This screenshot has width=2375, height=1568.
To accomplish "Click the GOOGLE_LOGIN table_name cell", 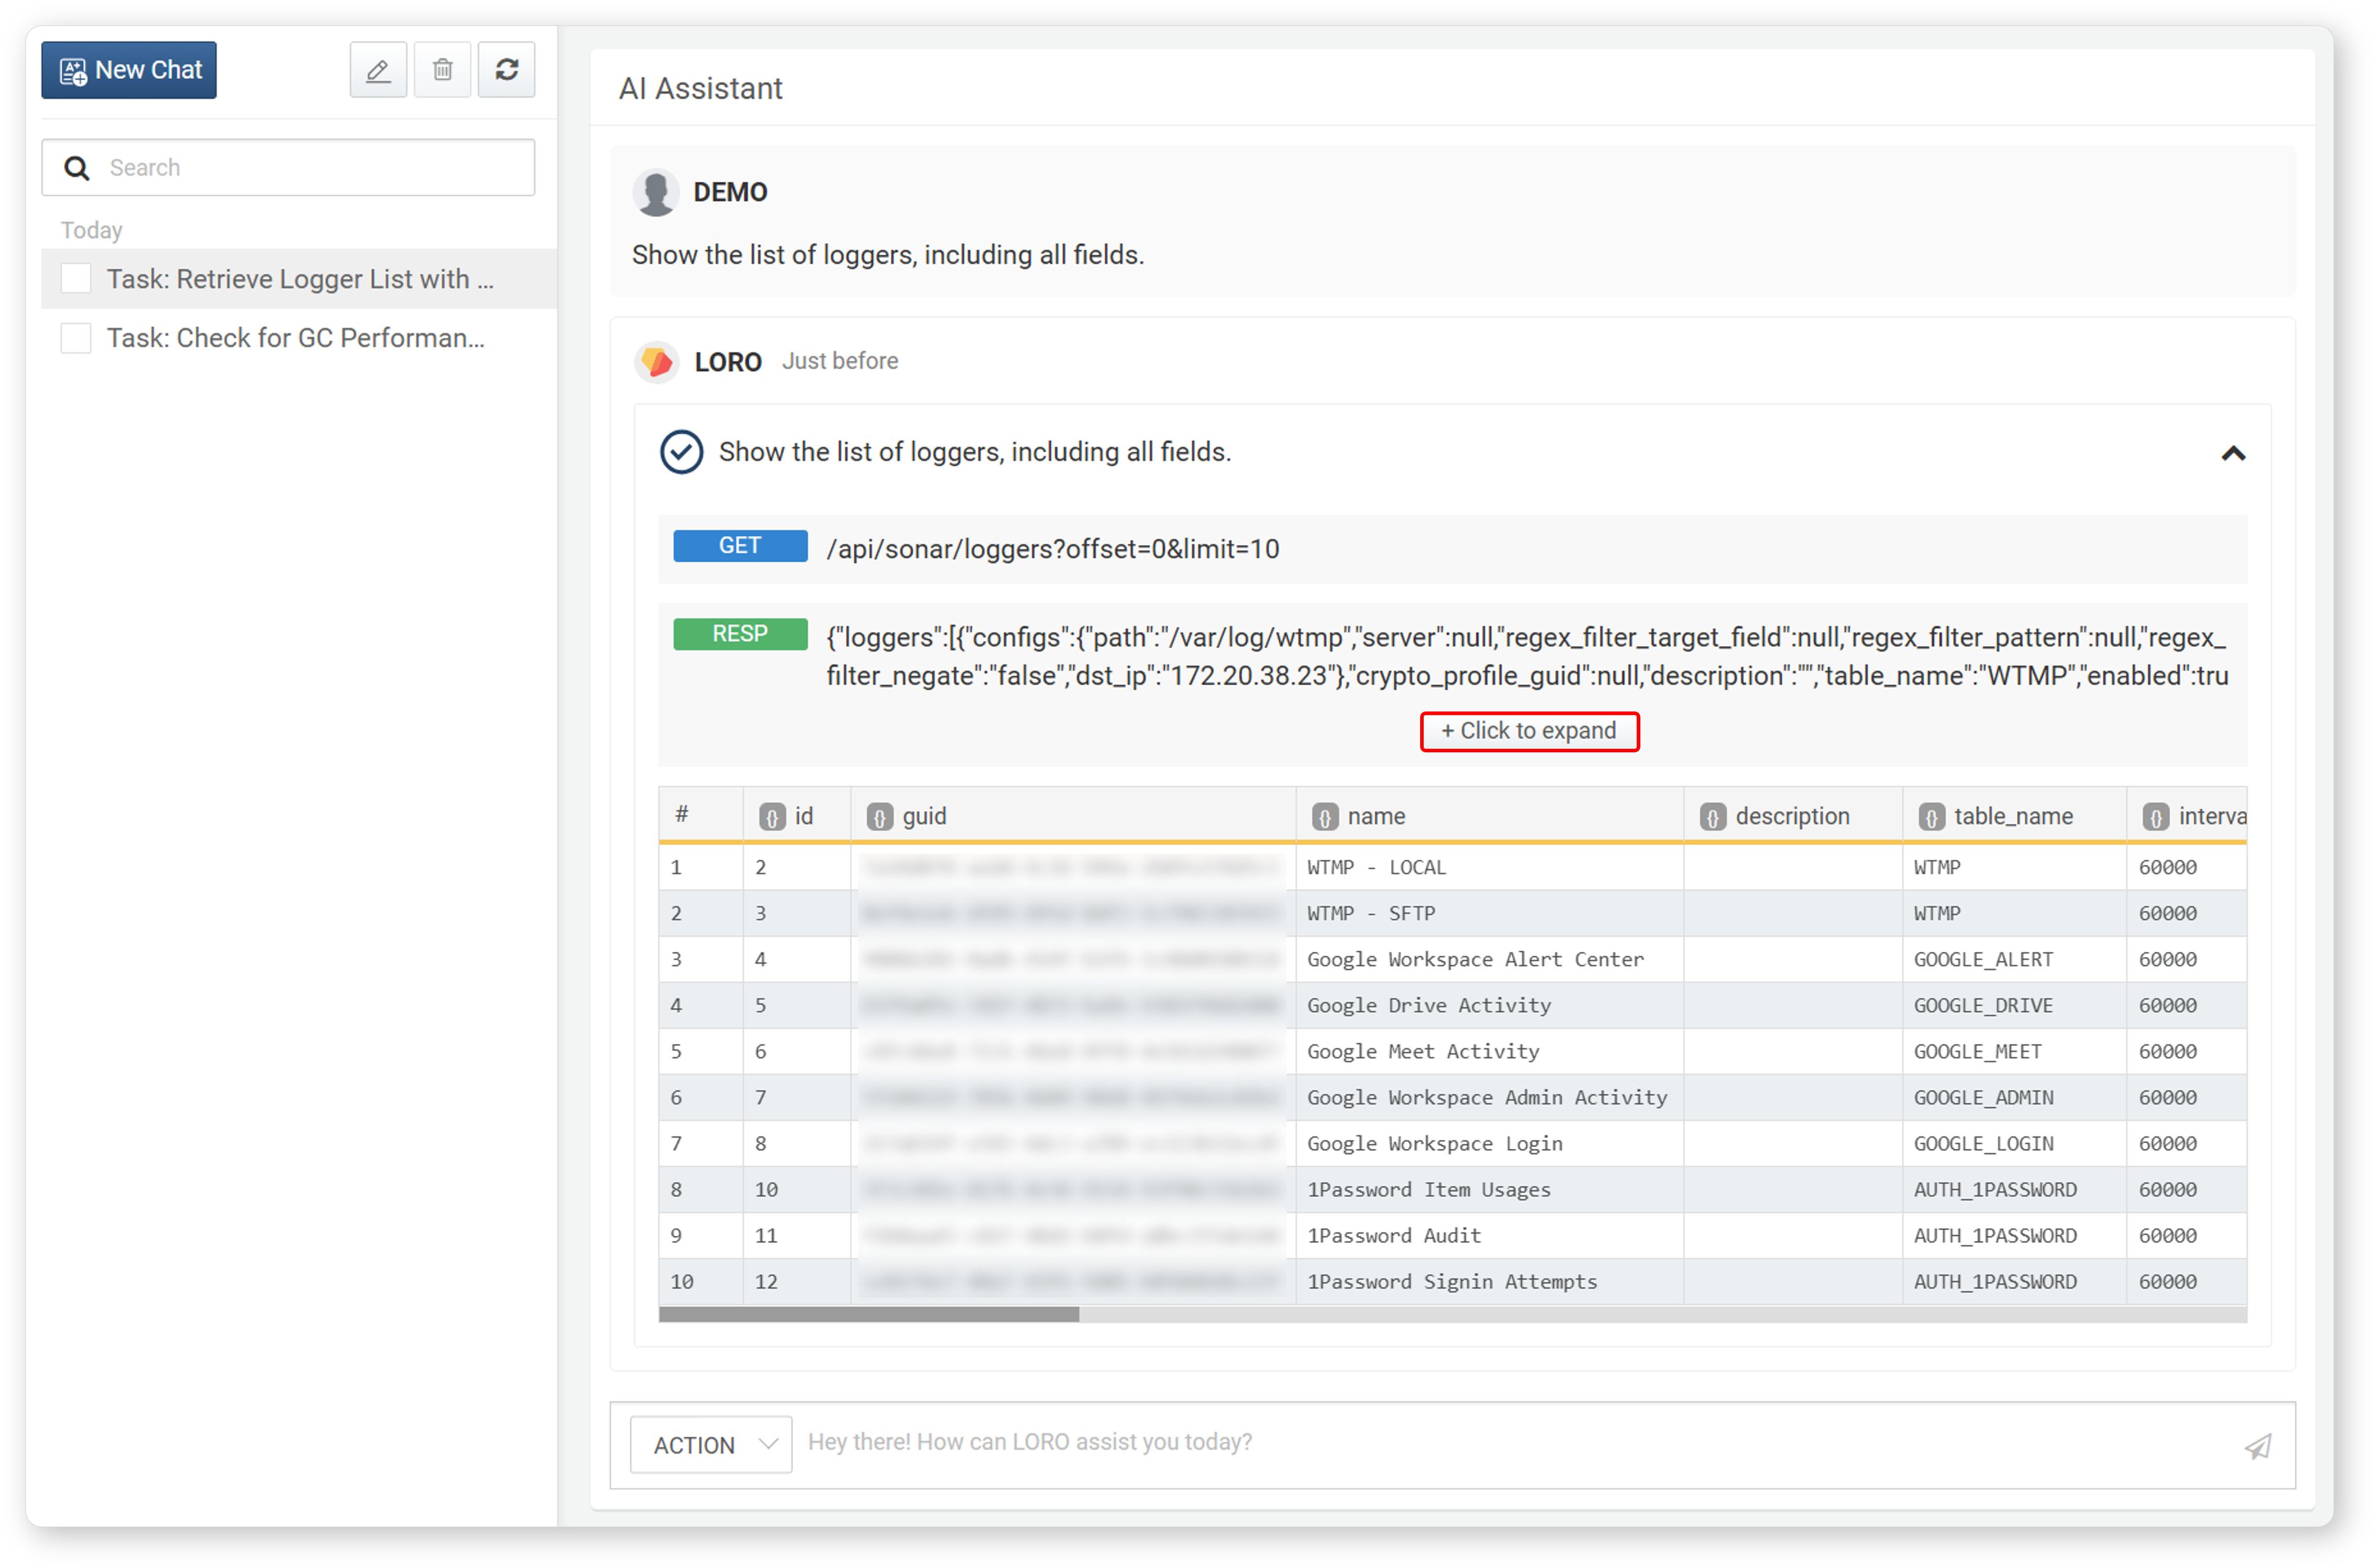I will coord(2014,1144).
